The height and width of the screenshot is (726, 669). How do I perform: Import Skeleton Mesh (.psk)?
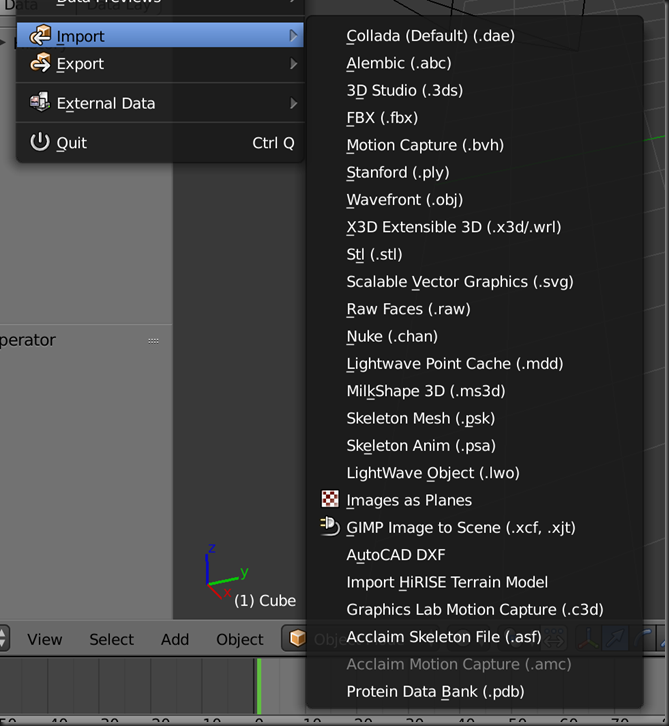coord(475,418)
